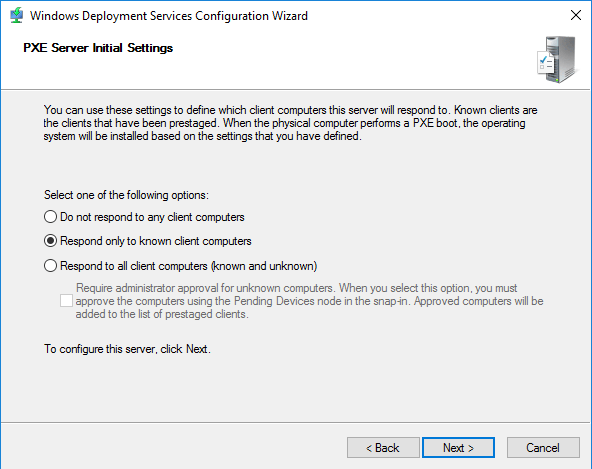Tick the administrator approval checkbox box
The image size is (592, 469).
pos(66,301)
